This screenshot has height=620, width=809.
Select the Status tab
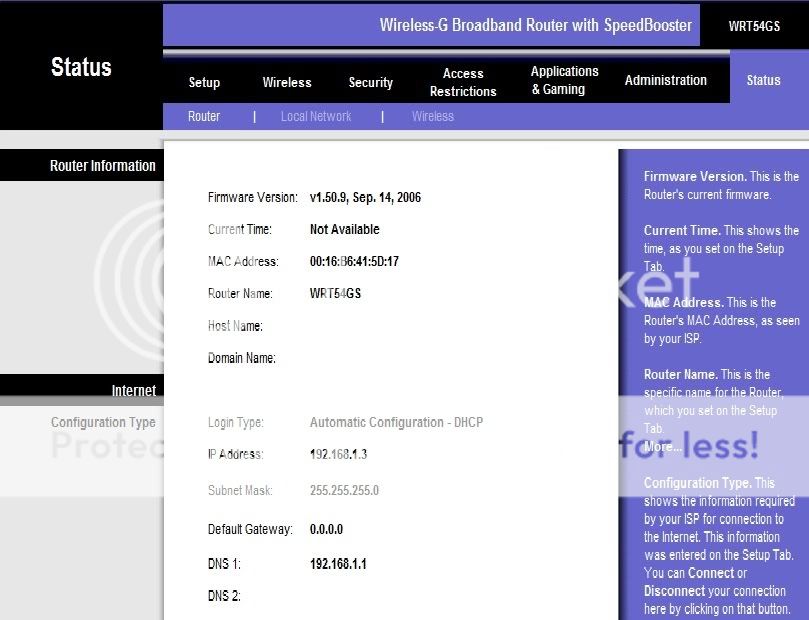click(763, 80)
